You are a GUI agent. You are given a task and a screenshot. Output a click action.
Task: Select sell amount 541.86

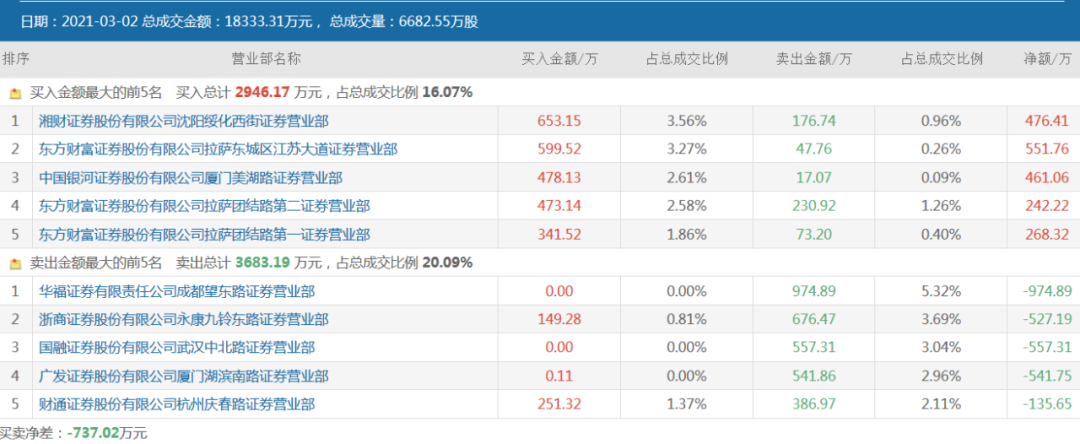coord(814,377)
